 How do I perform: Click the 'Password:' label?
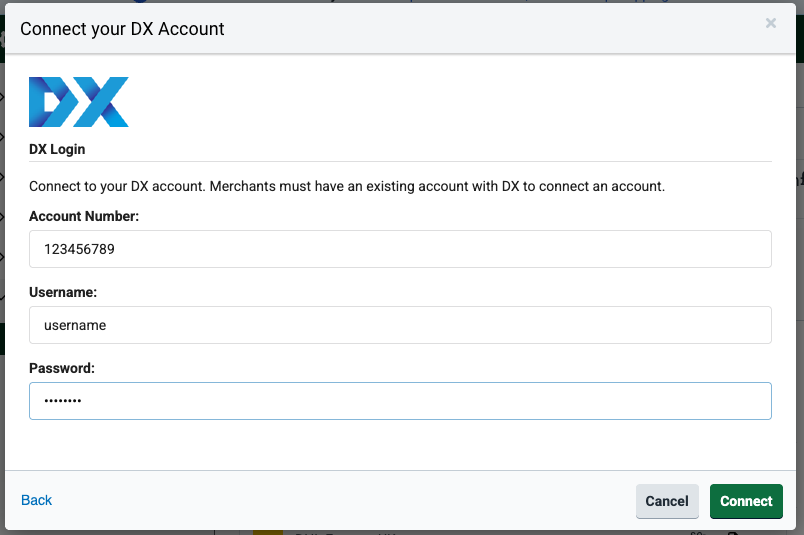point(62,368)
